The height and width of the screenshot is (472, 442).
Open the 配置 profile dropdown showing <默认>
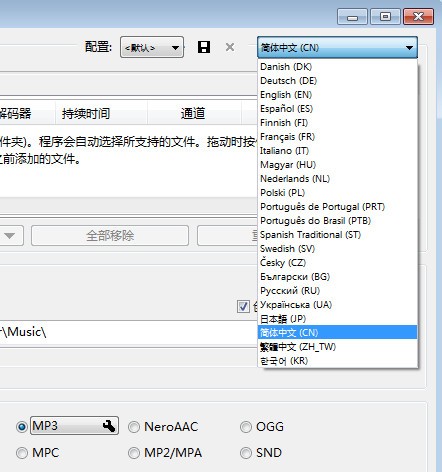click(152, 47)
